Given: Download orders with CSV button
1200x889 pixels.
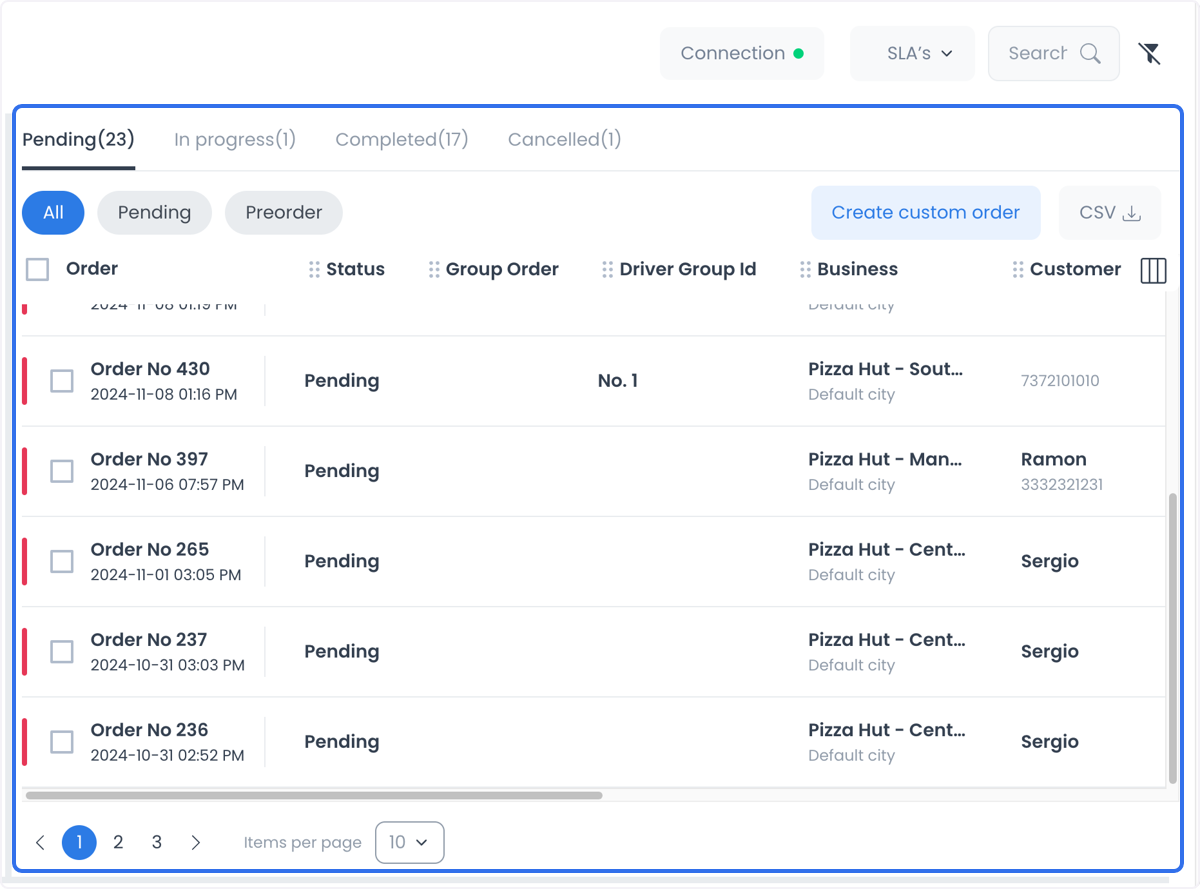Looking at the screenshot, I should pyautogui.click(x=1110, y=213).
